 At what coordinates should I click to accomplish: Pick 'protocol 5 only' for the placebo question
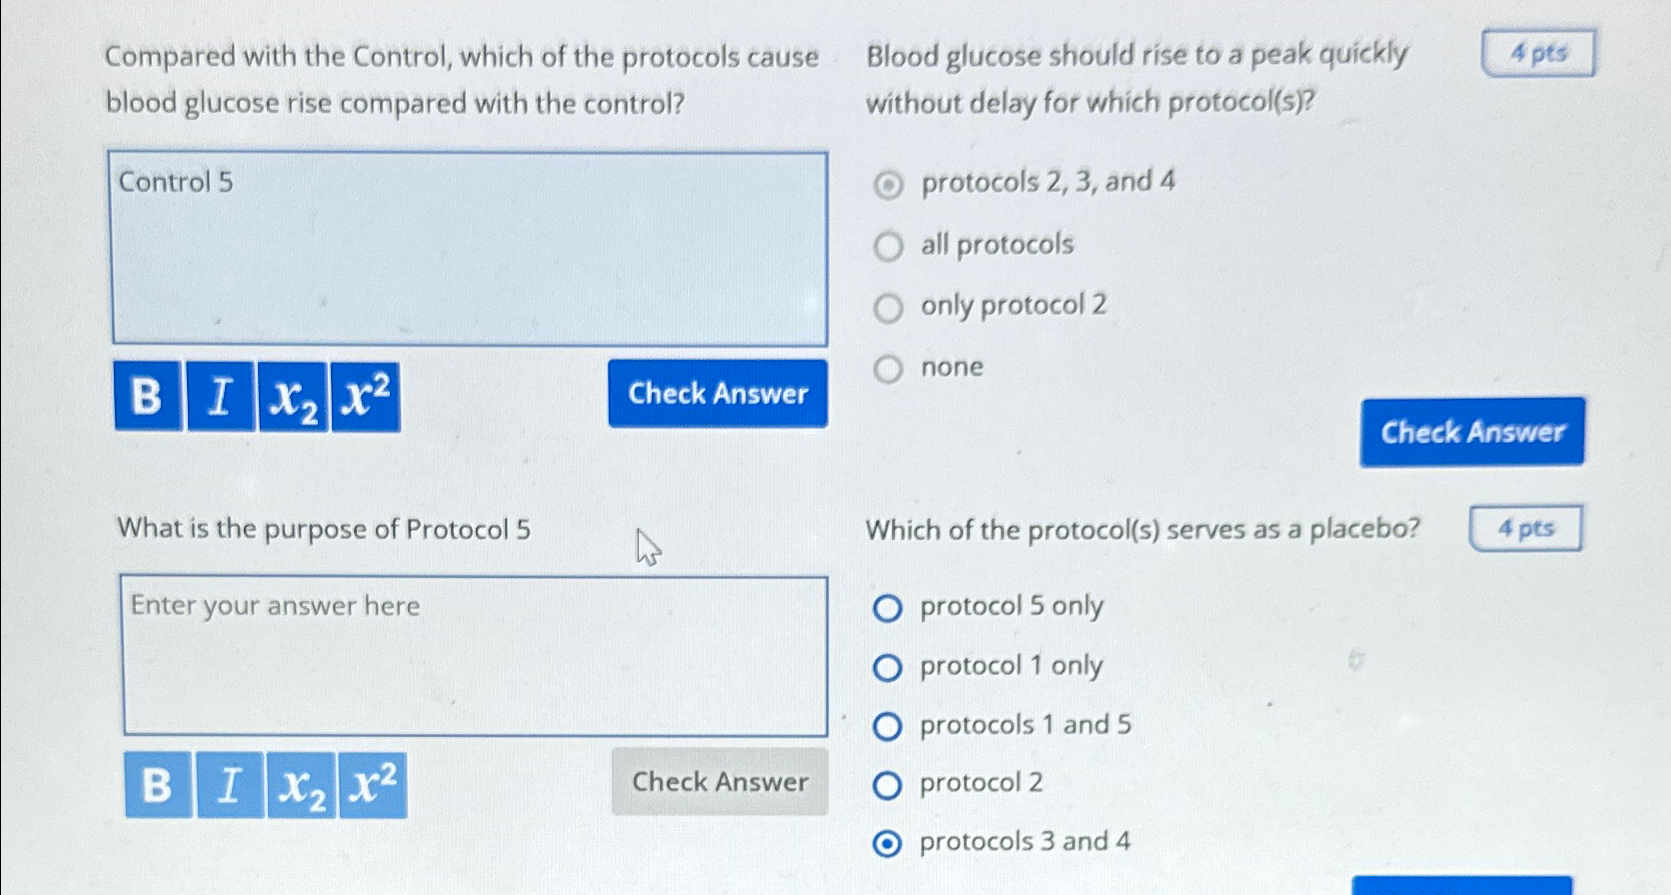click(x=888, y=607)
